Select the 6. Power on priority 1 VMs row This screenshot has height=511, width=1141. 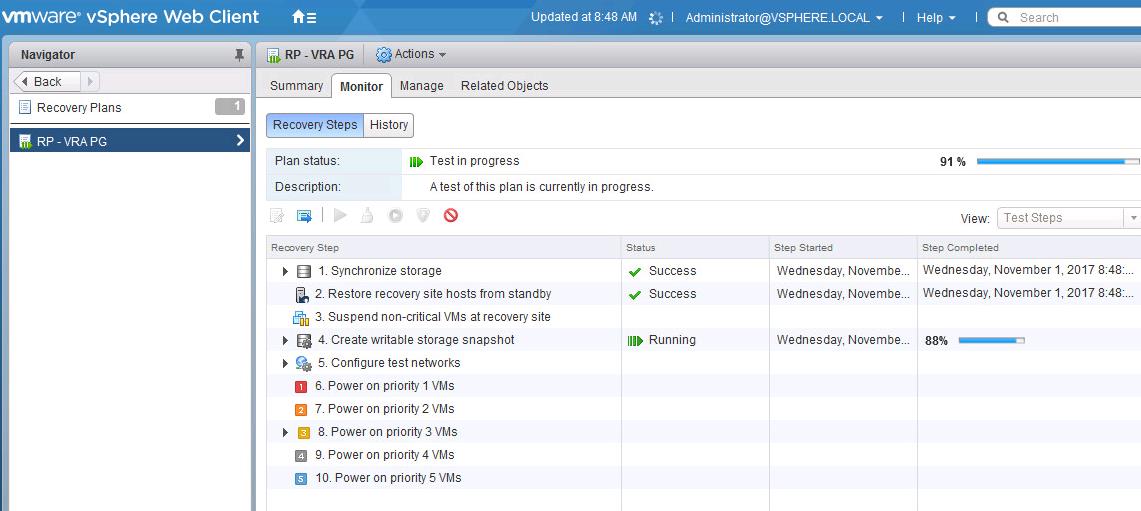(704, 386)
